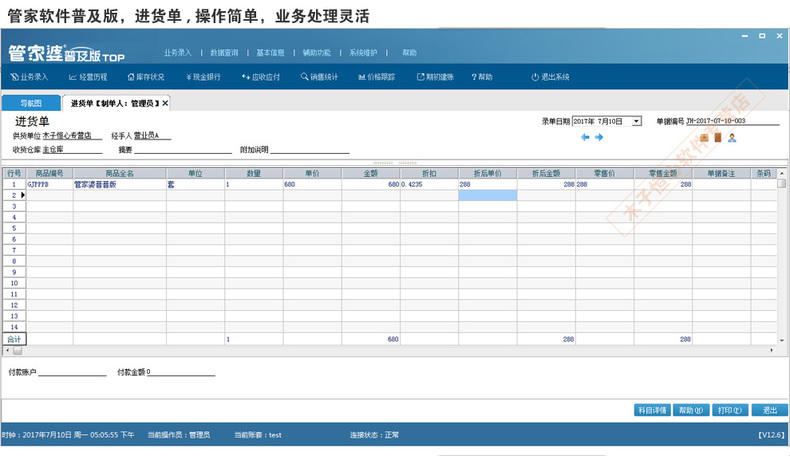Image resolution: width=790 pixels, height=456 pixels.
Task: Go to previous document with left arrow
Action: pyautogui.click(x=585, y=137)
